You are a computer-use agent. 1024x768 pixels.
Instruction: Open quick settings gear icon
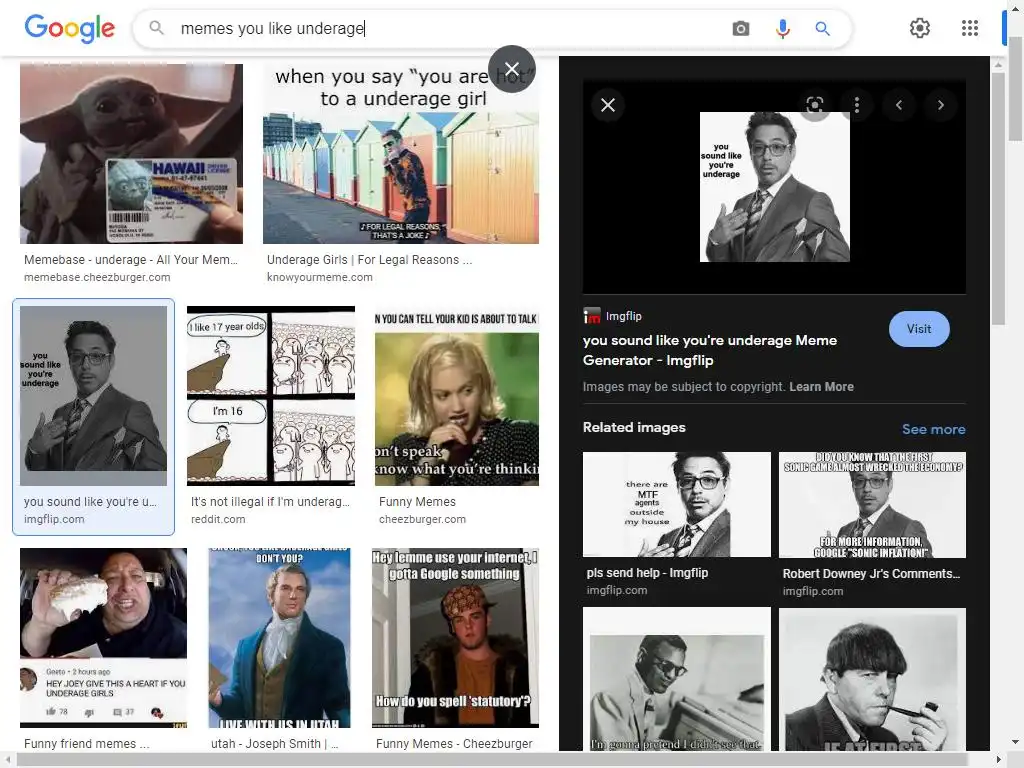click(x=920, y=28)
